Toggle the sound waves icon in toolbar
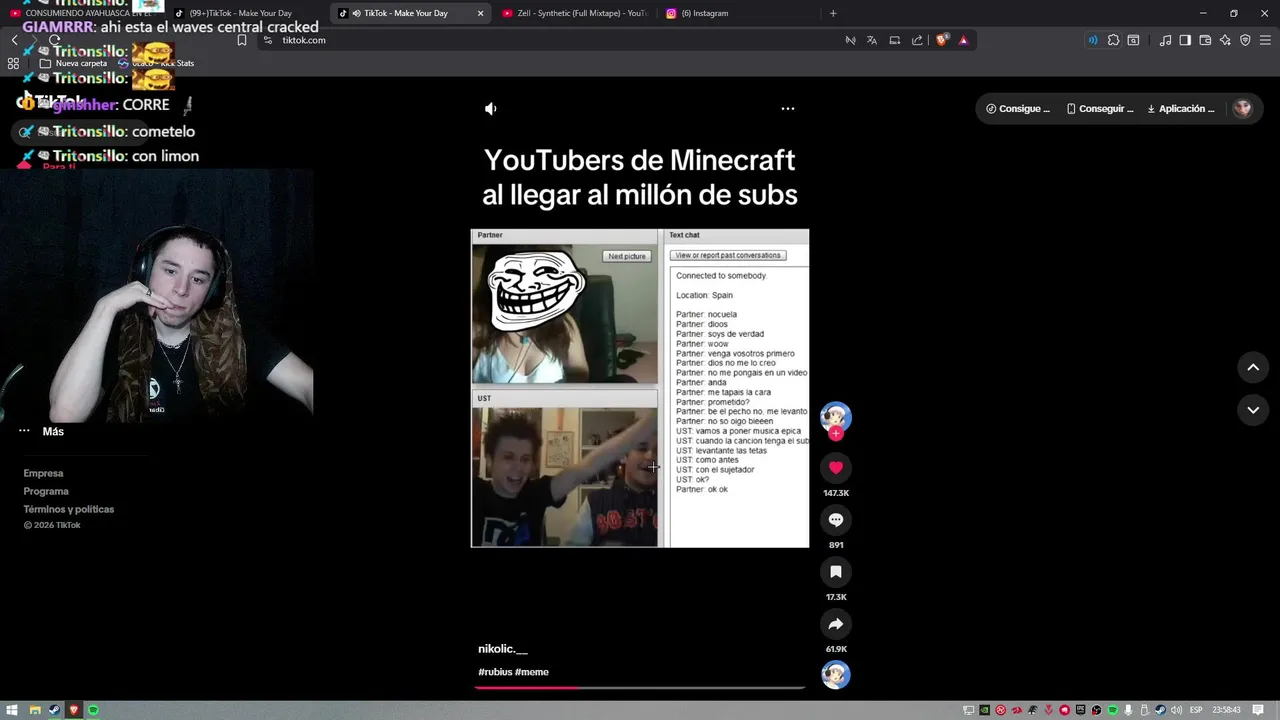Screen dimensions: 1280x720 coord(1092,40)
